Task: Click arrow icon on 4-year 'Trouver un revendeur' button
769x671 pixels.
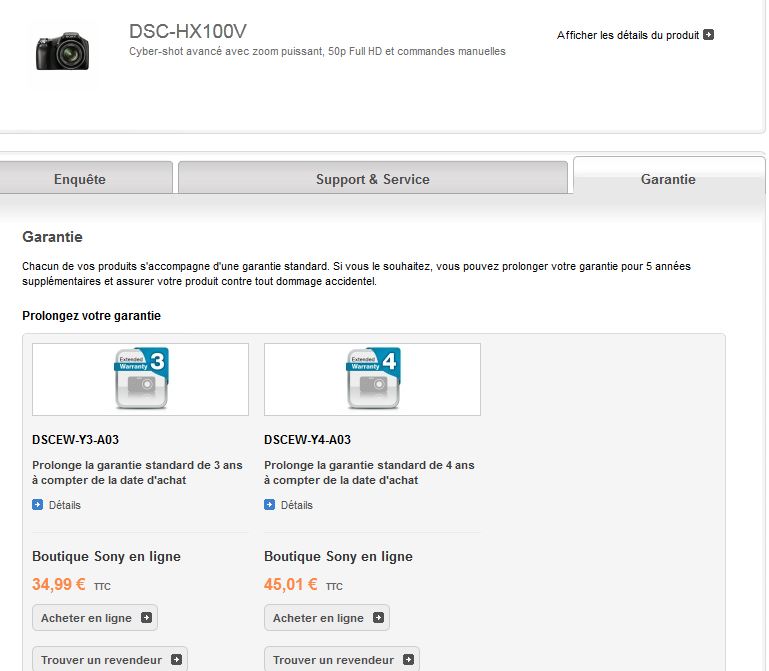Action: click(408, 660)
